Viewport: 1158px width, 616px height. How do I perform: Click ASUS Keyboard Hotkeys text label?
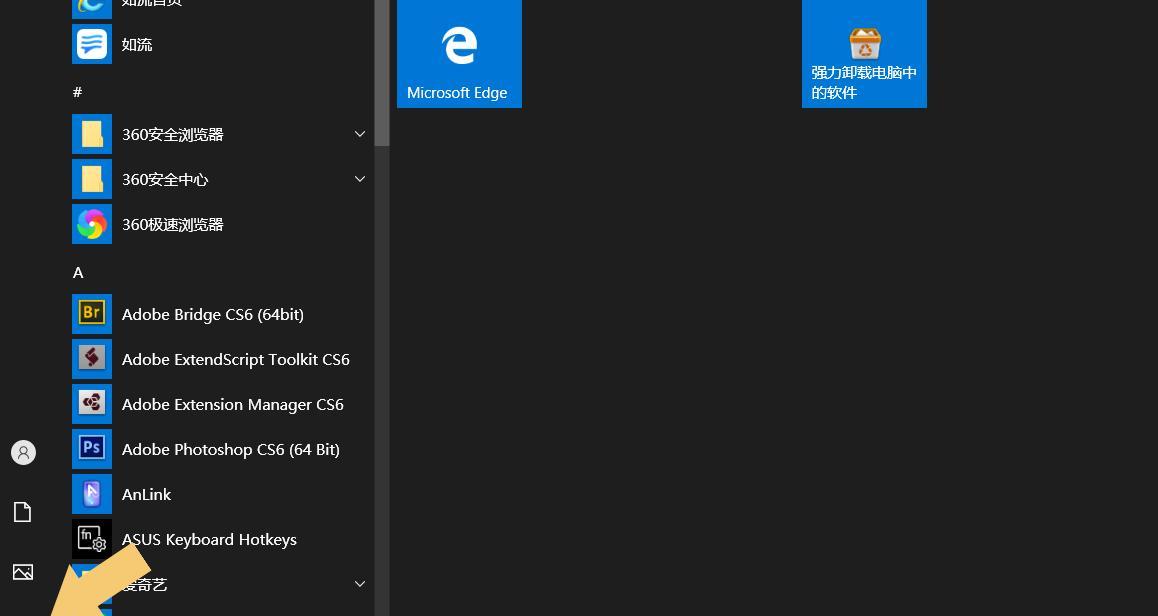(209, 540)
